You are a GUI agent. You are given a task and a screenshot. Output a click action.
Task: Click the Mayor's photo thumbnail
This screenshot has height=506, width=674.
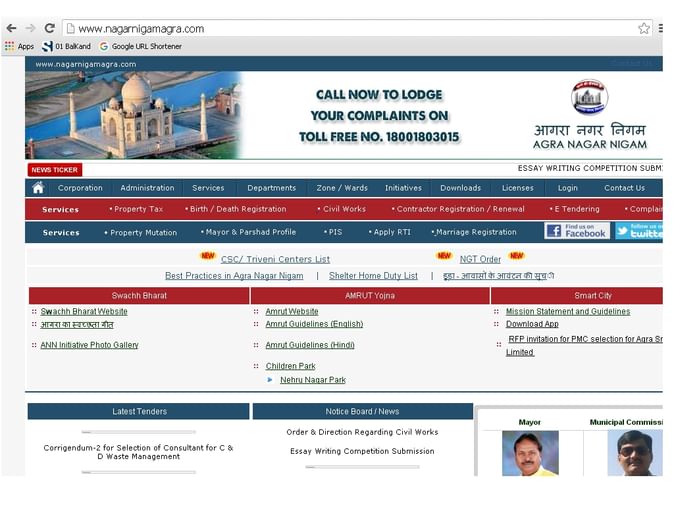point(530,454)
